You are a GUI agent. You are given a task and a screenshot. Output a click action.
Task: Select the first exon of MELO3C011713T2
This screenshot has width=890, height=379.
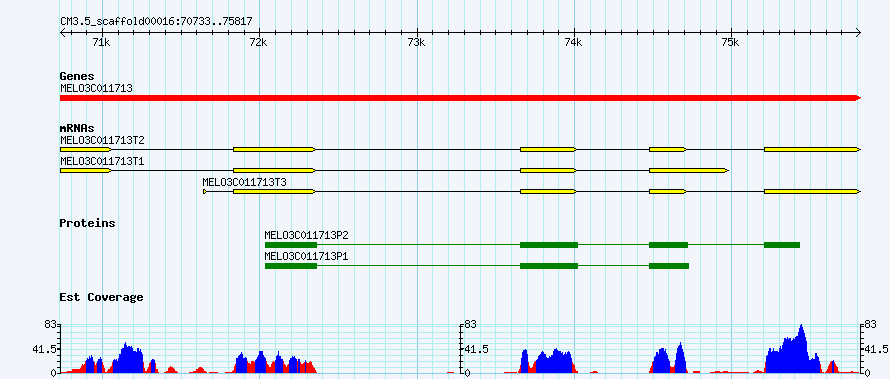point(86,149)
